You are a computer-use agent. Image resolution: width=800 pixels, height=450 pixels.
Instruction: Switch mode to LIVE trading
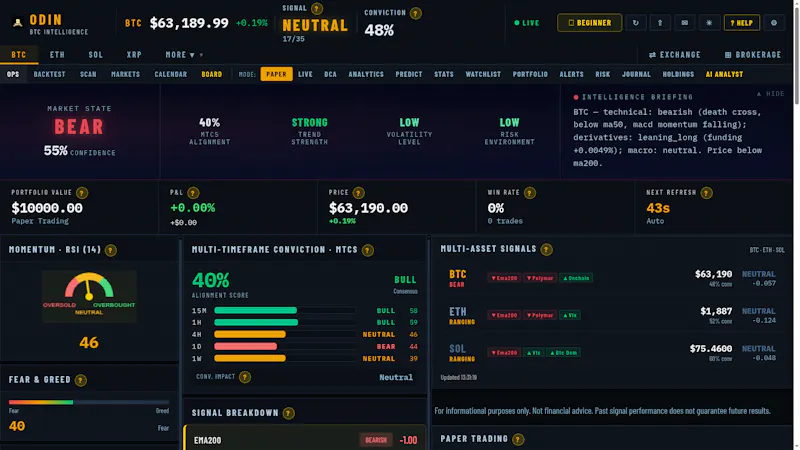click(x=305, y=74)
